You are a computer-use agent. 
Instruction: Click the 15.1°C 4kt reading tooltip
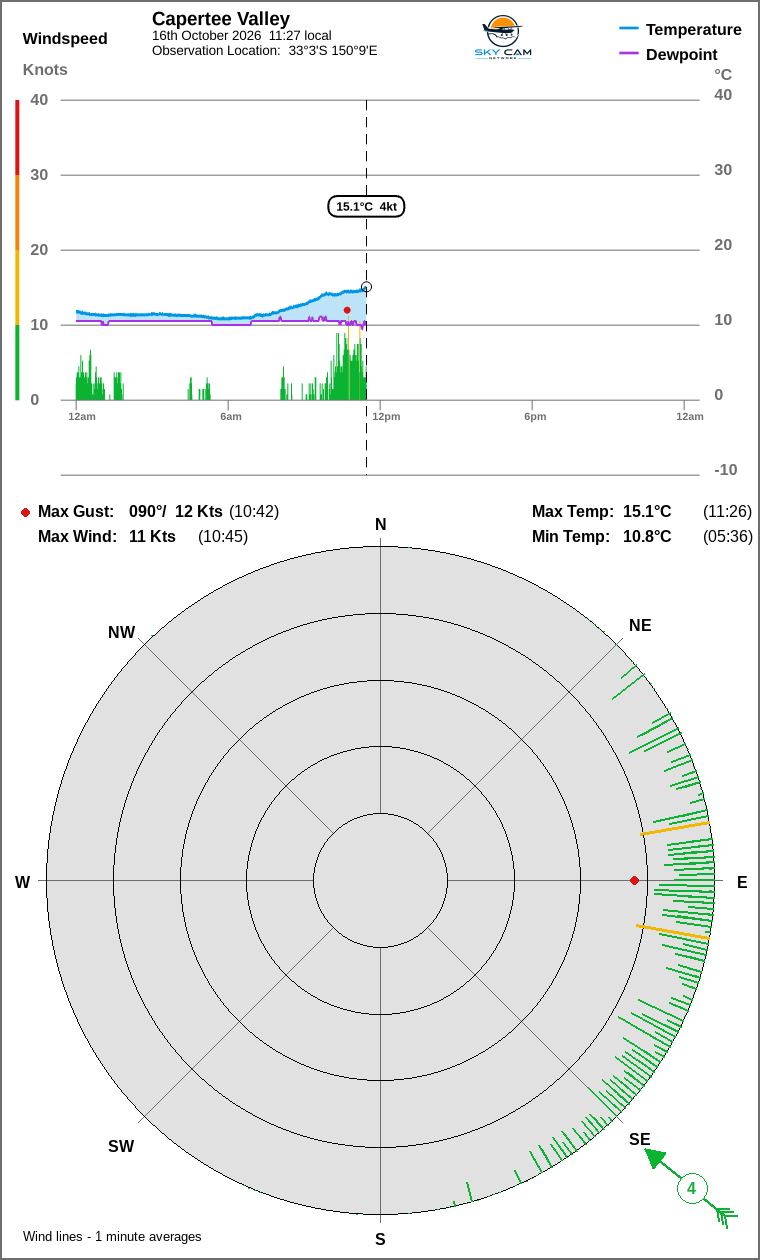[366, 206]
